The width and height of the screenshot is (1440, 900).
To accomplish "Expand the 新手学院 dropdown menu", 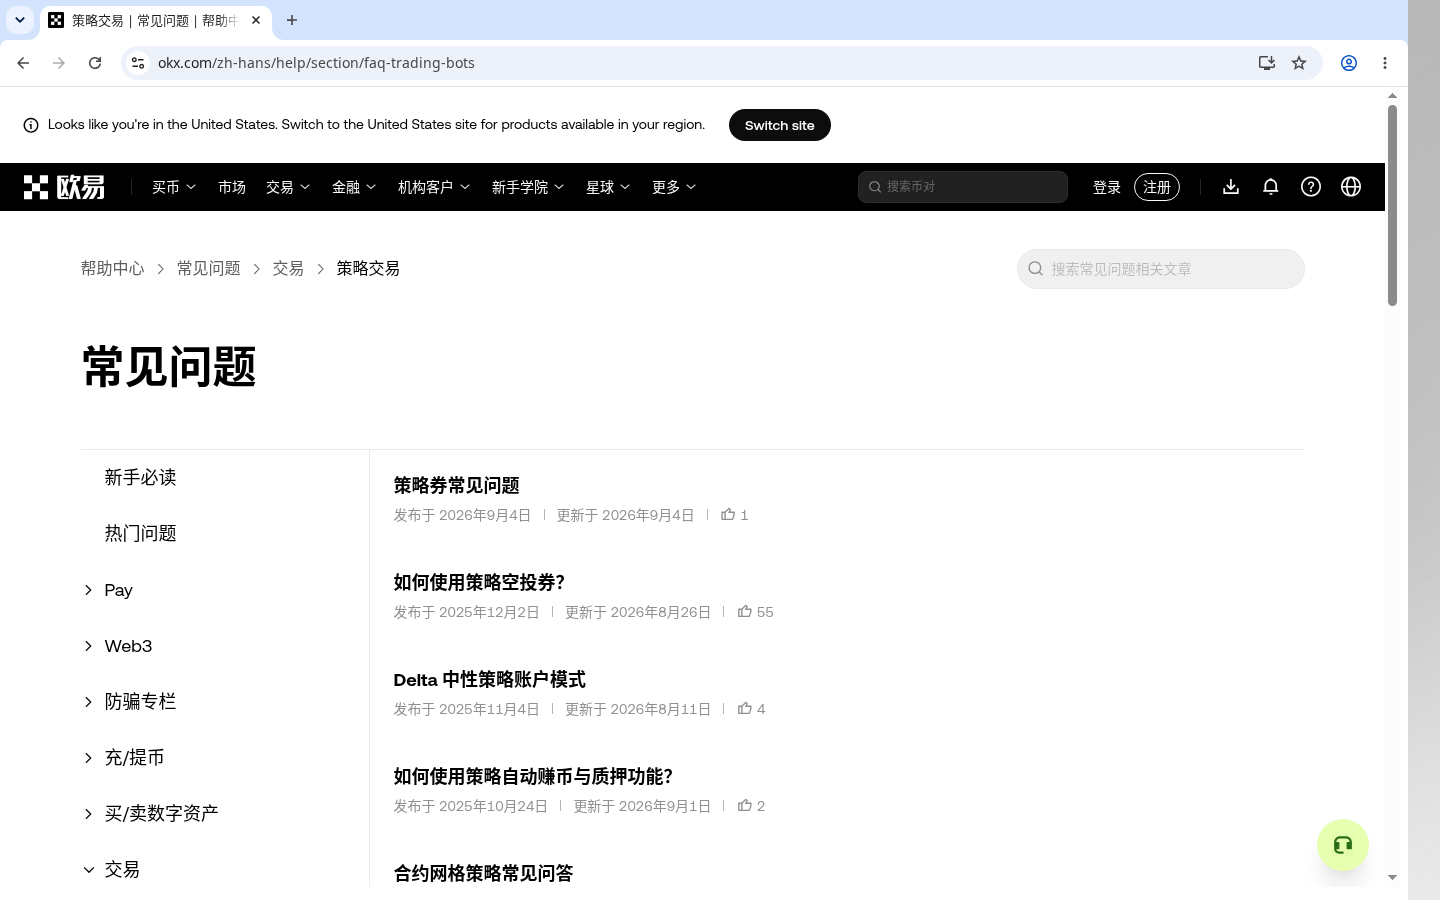I will (528, 187).
